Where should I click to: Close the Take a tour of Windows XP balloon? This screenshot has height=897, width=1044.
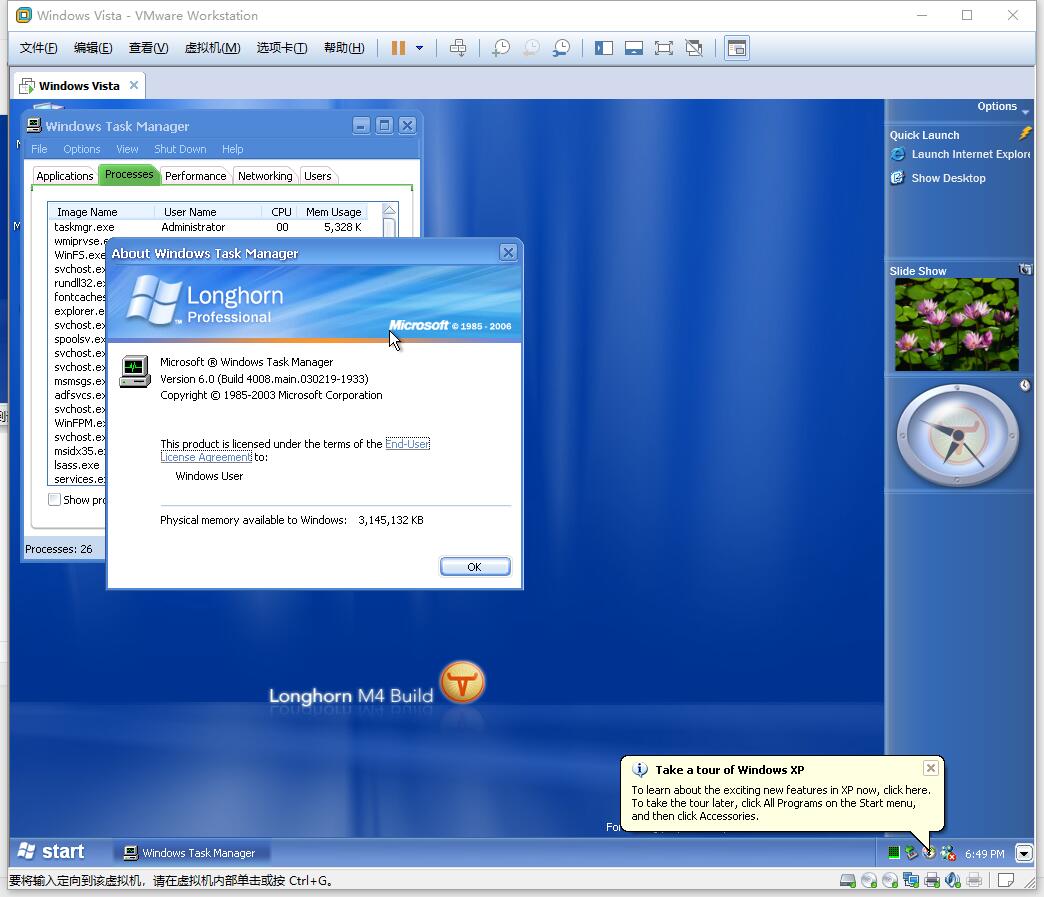931,768
